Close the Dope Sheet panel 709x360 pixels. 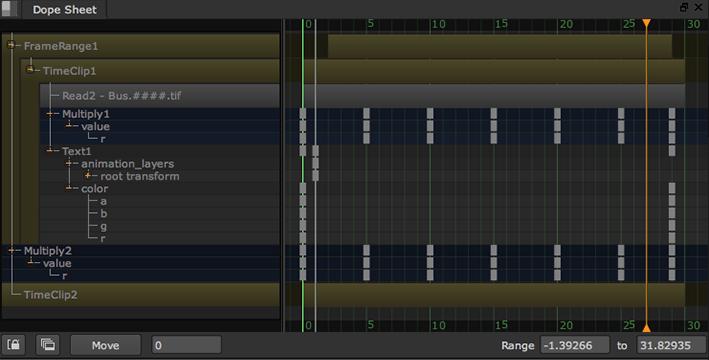pos(699,7)
